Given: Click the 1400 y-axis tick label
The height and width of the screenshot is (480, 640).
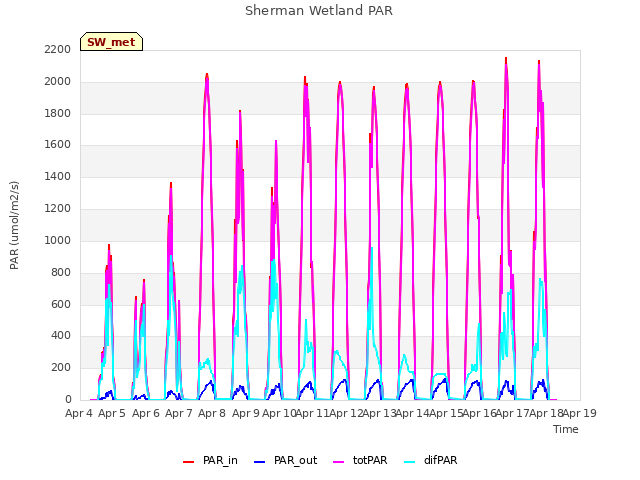Looking at the screenshot, I should coord(58,176).
